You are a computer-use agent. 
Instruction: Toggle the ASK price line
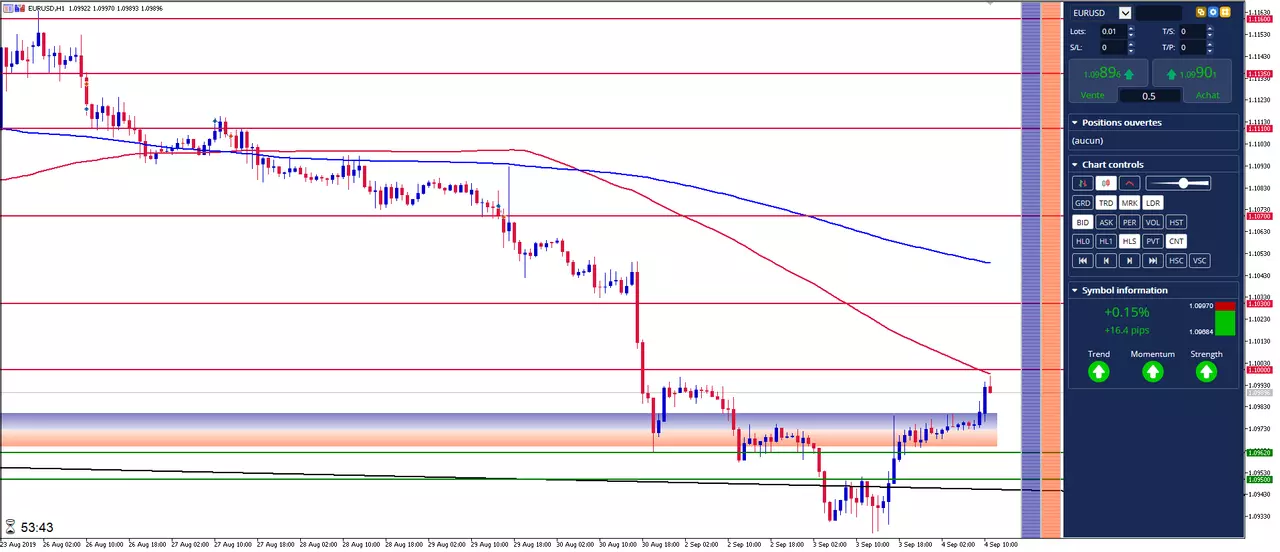[1106, 222]
